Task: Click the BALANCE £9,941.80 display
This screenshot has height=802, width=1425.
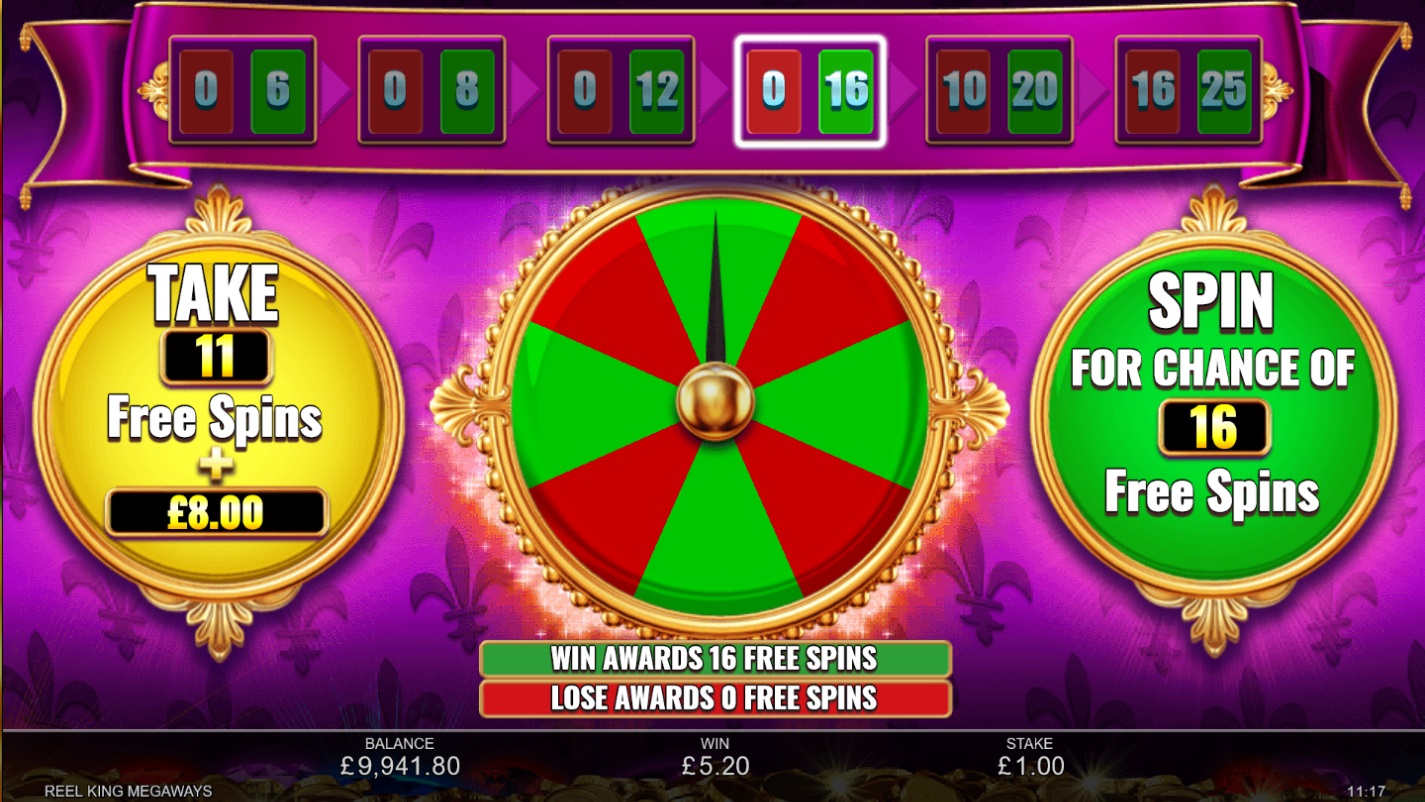Action: click(400, 759)
